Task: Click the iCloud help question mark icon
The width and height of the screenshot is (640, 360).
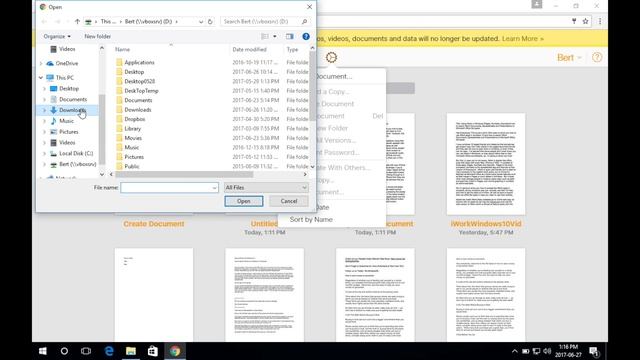Action: coord(597,58)
